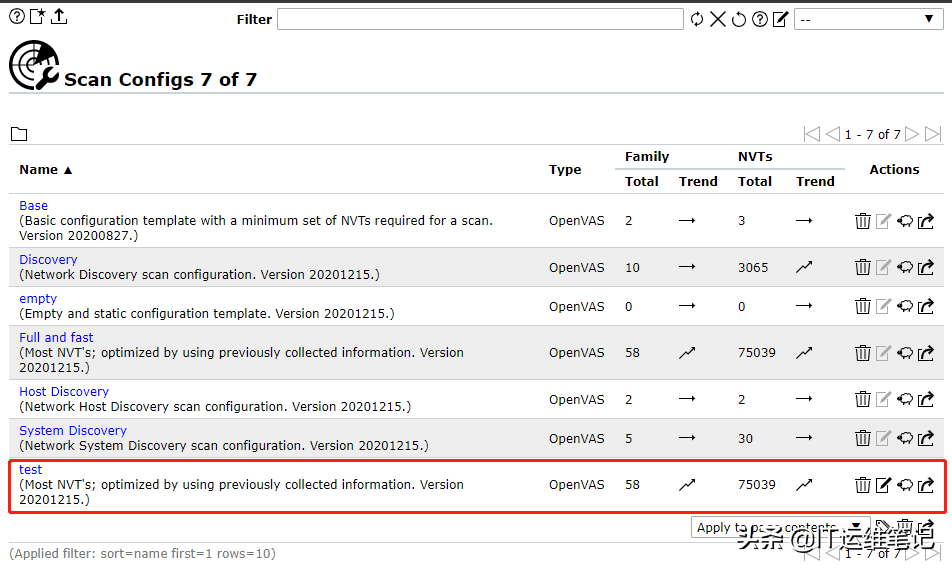
Task: Click NVTs Total column header
Action: (x=755, y=181)
